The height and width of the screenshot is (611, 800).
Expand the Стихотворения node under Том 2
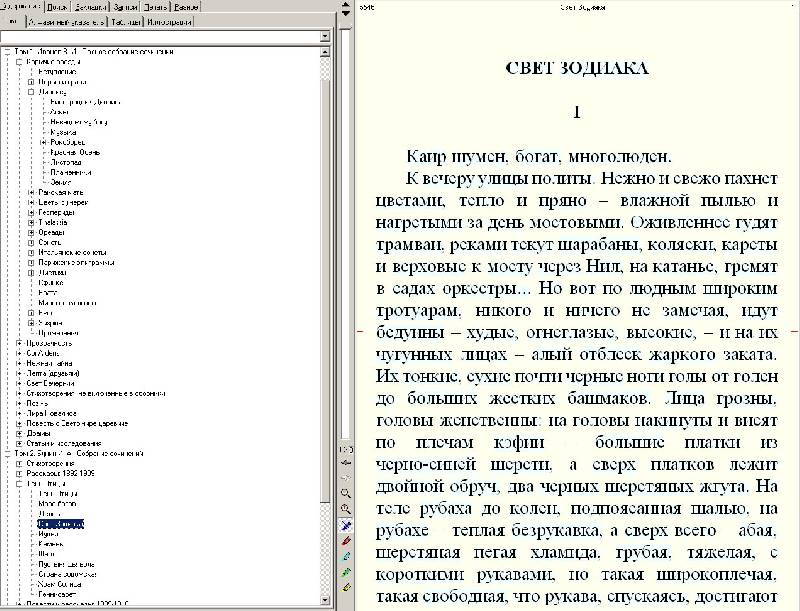click(x=19, y=464)
